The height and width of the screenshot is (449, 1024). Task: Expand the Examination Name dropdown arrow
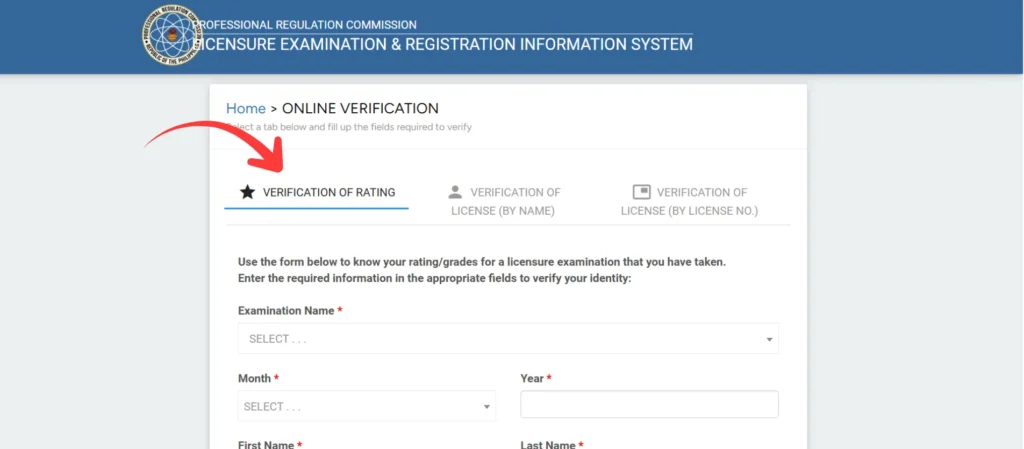coord(769,339)
